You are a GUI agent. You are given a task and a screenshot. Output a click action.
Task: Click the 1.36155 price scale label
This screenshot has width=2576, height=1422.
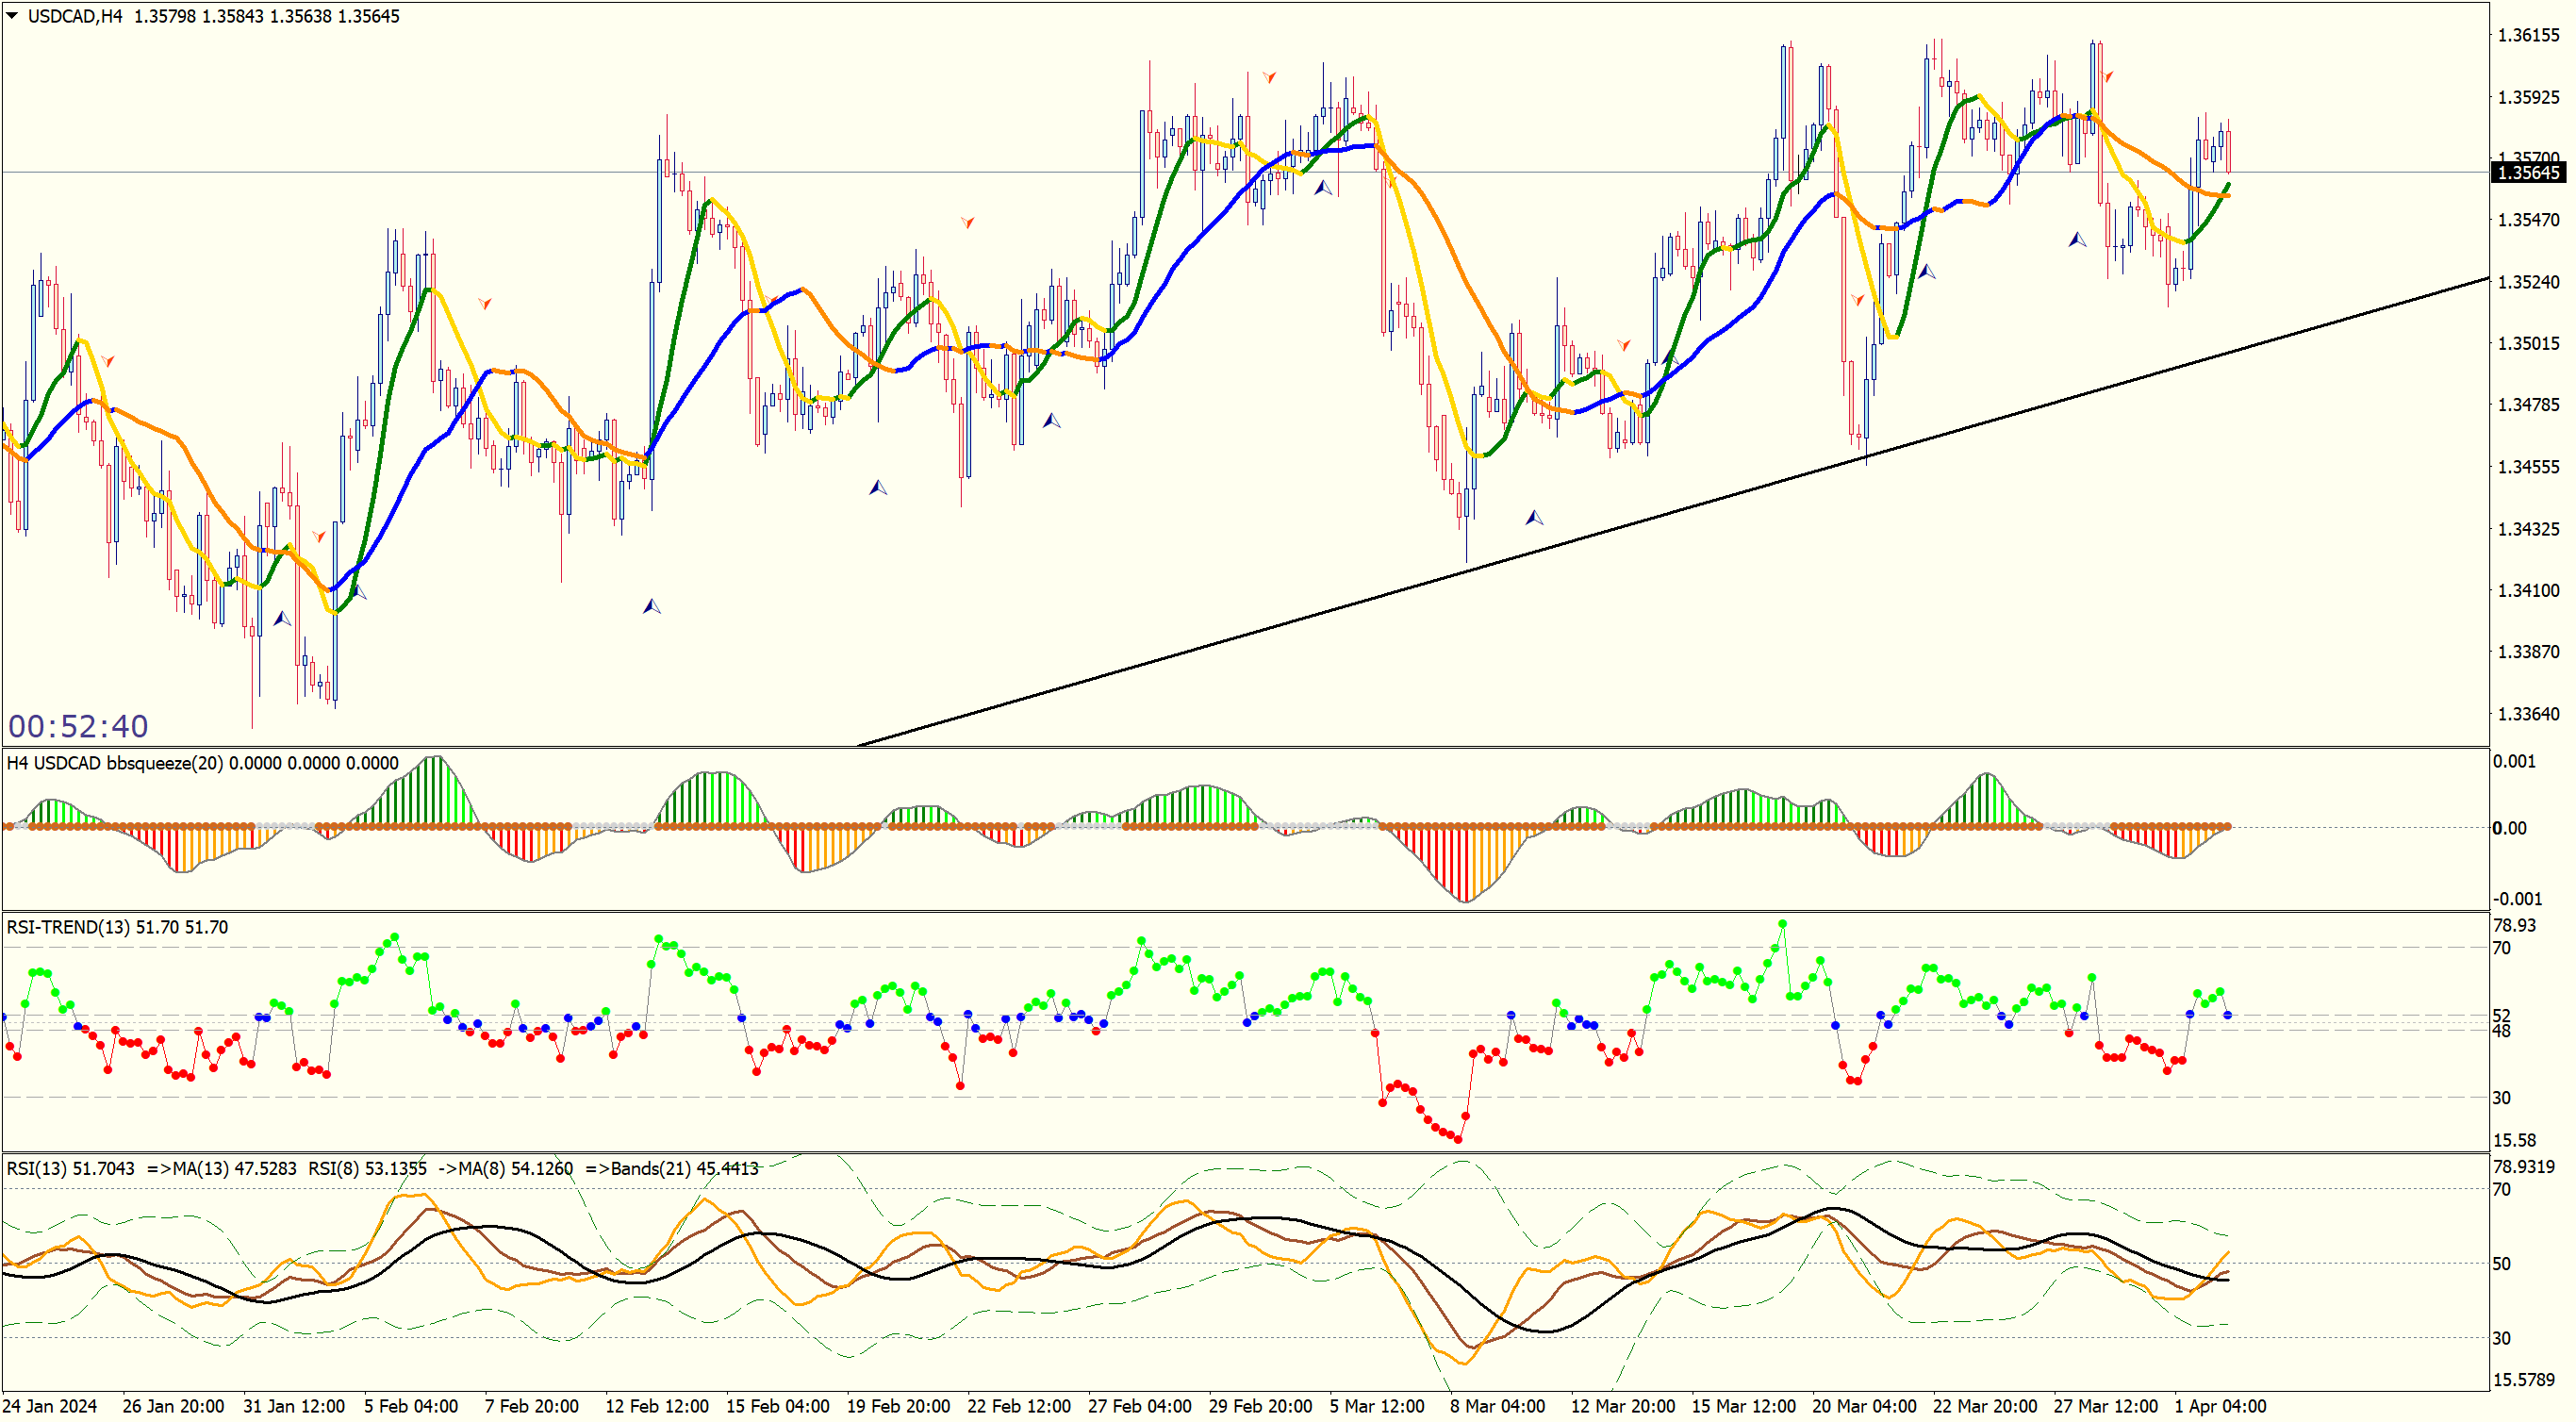click(2528, 36)
